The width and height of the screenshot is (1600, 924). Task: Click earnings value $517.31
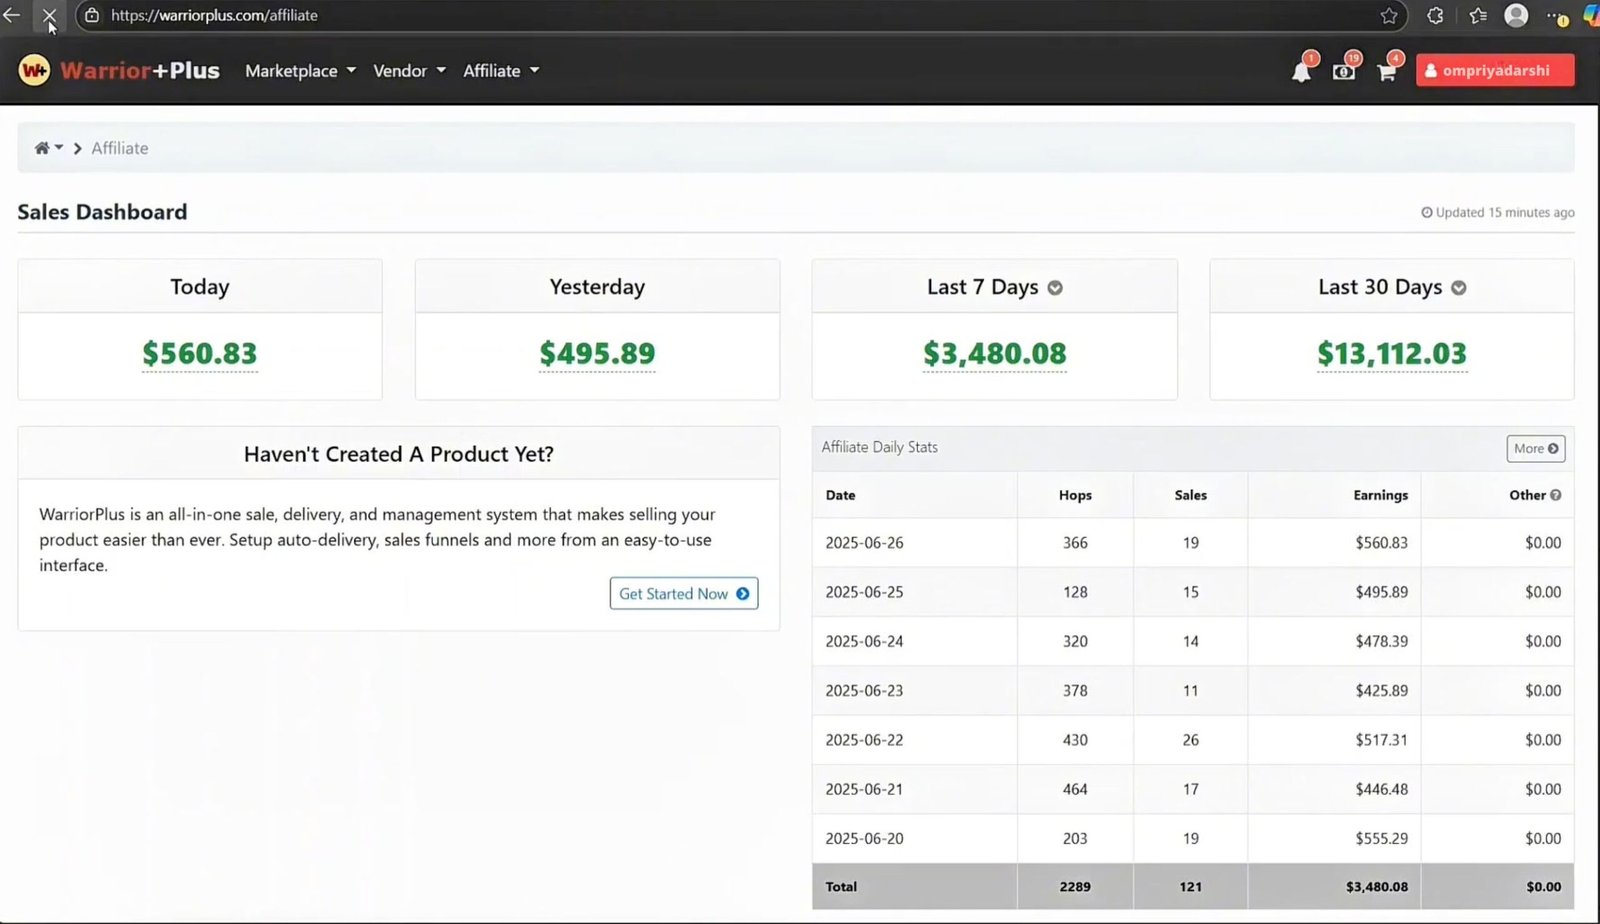pyautogui.click(x=1381, y=740)
